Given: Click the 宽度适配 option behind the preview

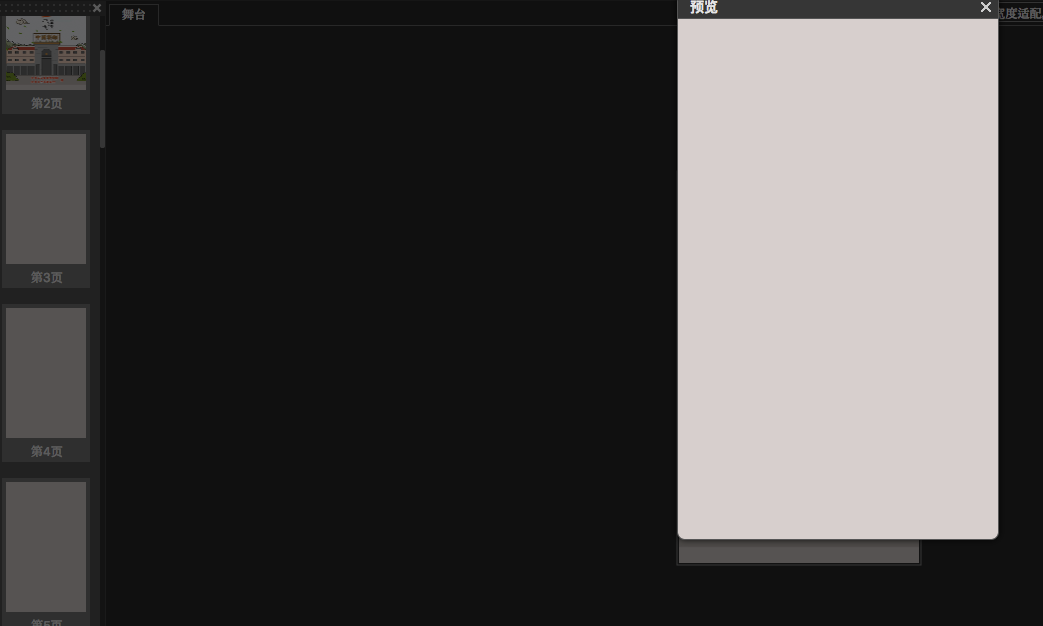Looking at the screenshot, I should click(x=1020, y=13).
